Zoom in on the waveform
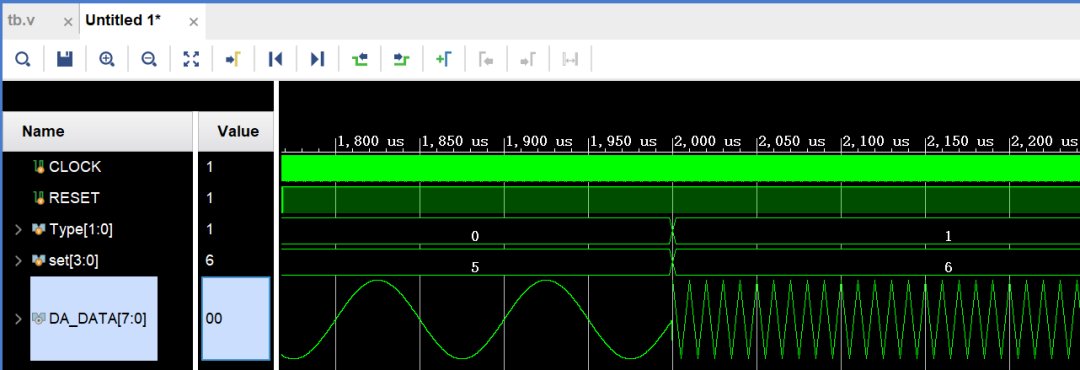Viewport: 1080px width, 370px height. point(107,60)
